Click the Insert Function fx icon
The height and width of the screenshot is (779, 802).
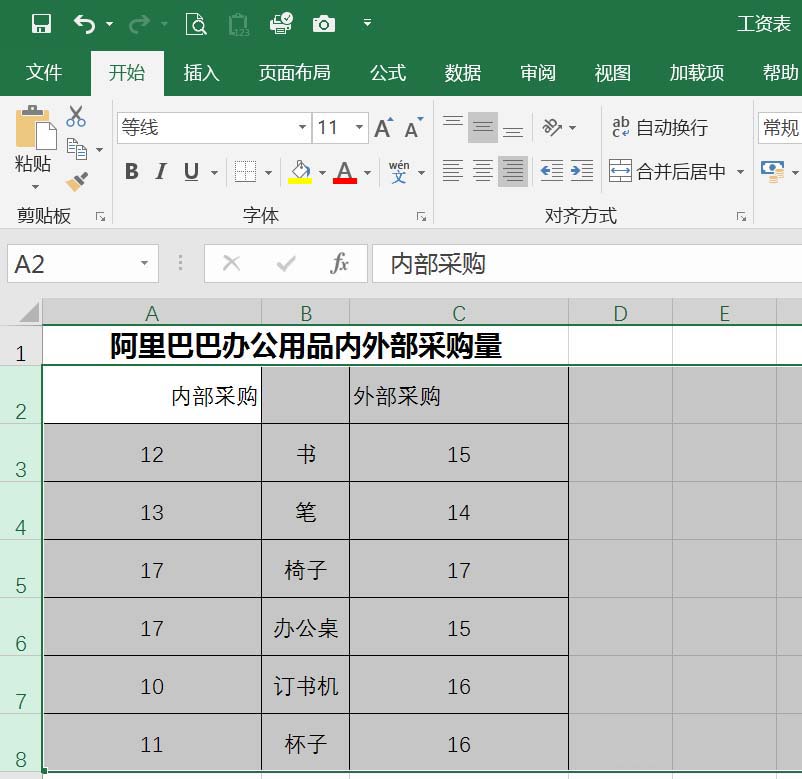point(339,264)
